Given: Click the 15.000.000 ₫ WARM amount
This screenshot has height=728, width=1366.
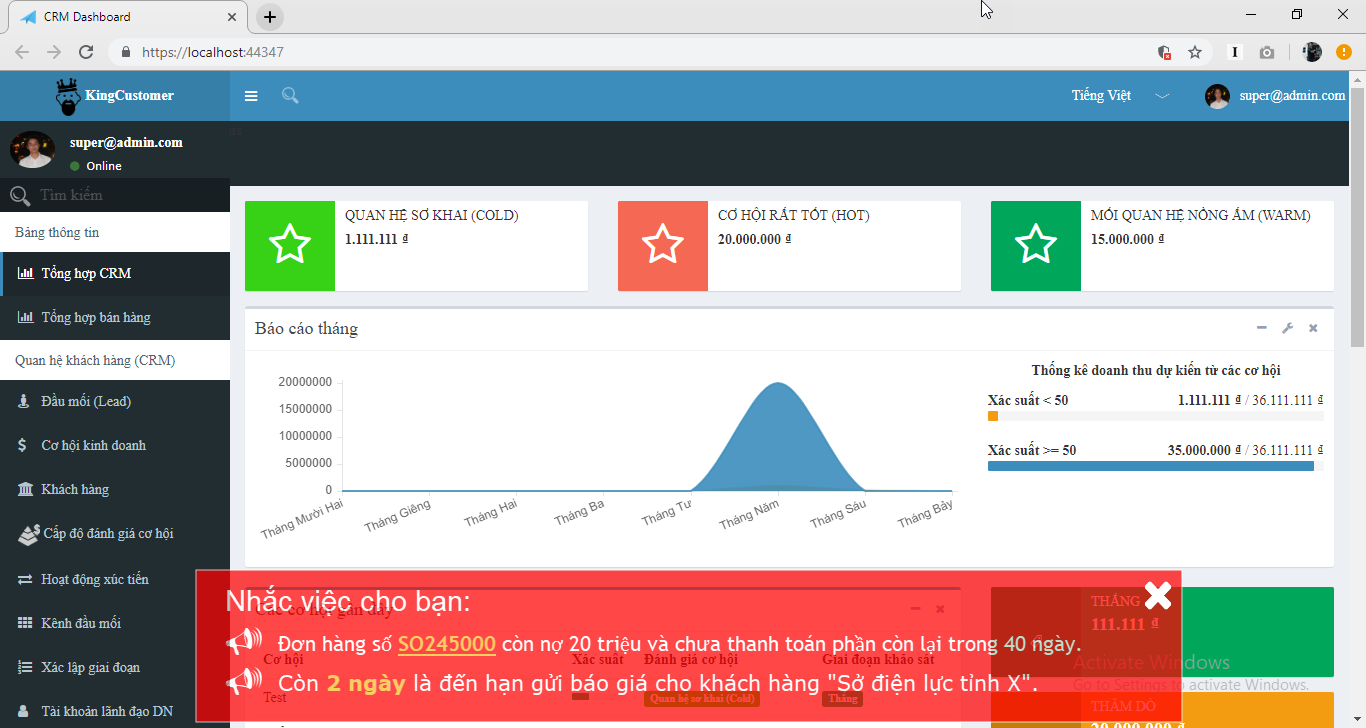Looking at the screenshot, I should coord(1128,239).
